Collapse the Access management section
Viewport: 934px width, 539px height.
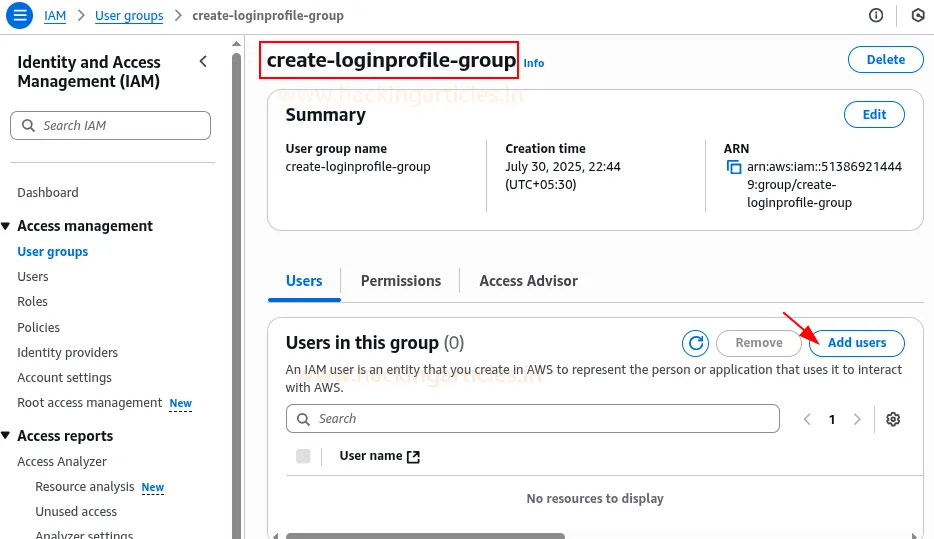tap(6, 226)
